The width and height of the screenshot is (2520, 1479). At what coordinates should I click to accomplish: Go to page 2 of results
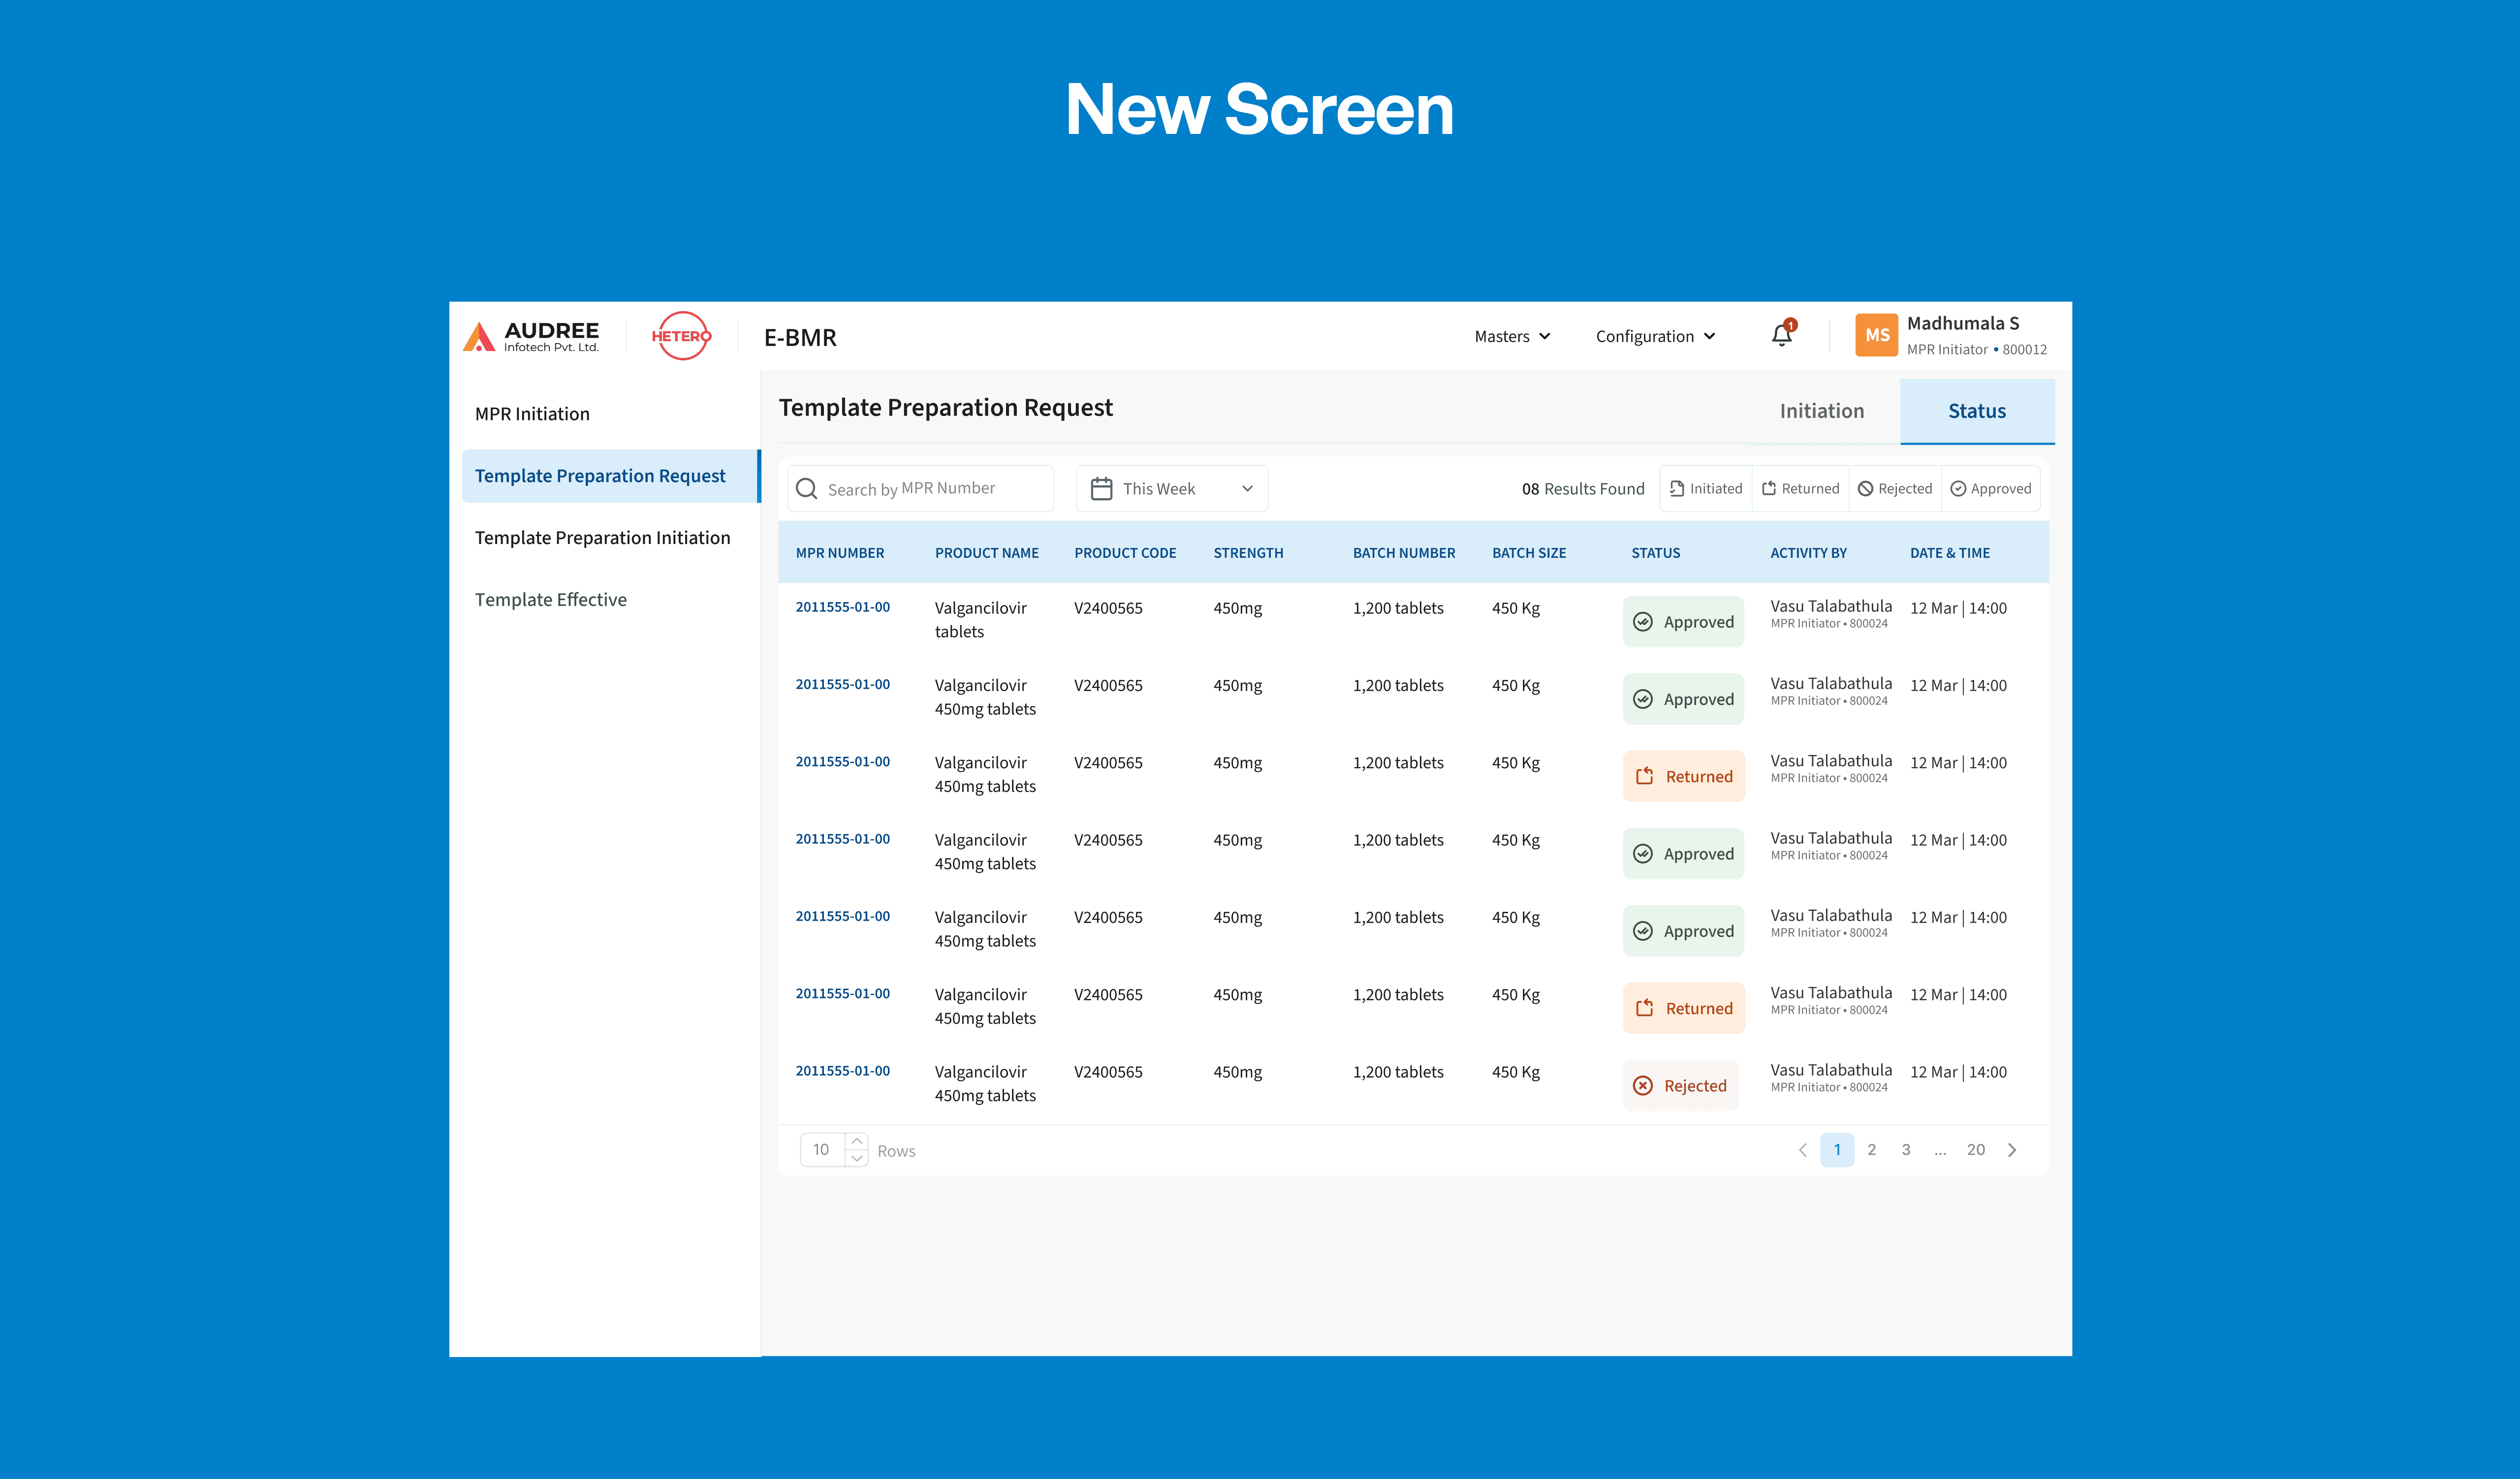coord(1871,1150)
